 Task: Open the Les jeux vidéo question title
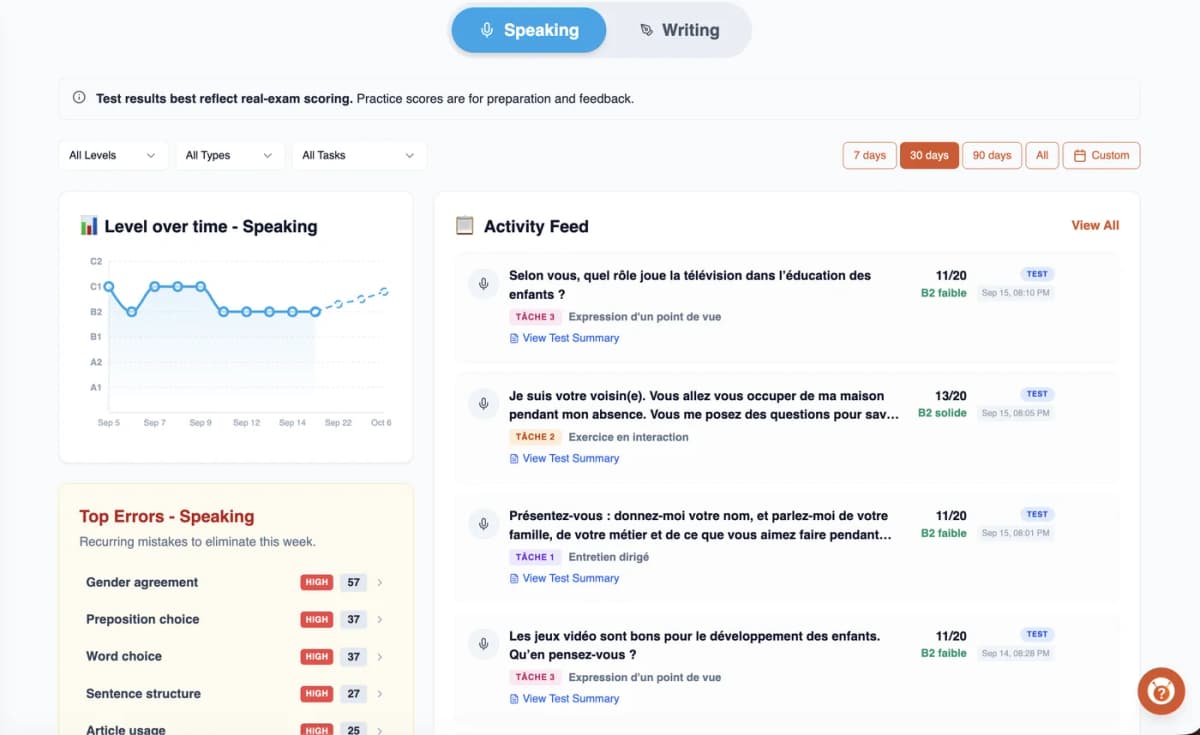(694, 645)
